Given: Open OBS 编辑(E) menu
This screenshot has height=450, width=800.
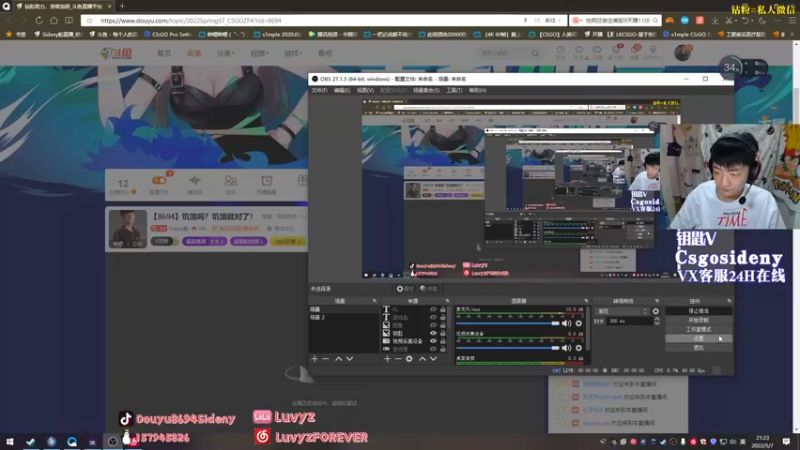Looking at the screenshot, I should 342,90.
